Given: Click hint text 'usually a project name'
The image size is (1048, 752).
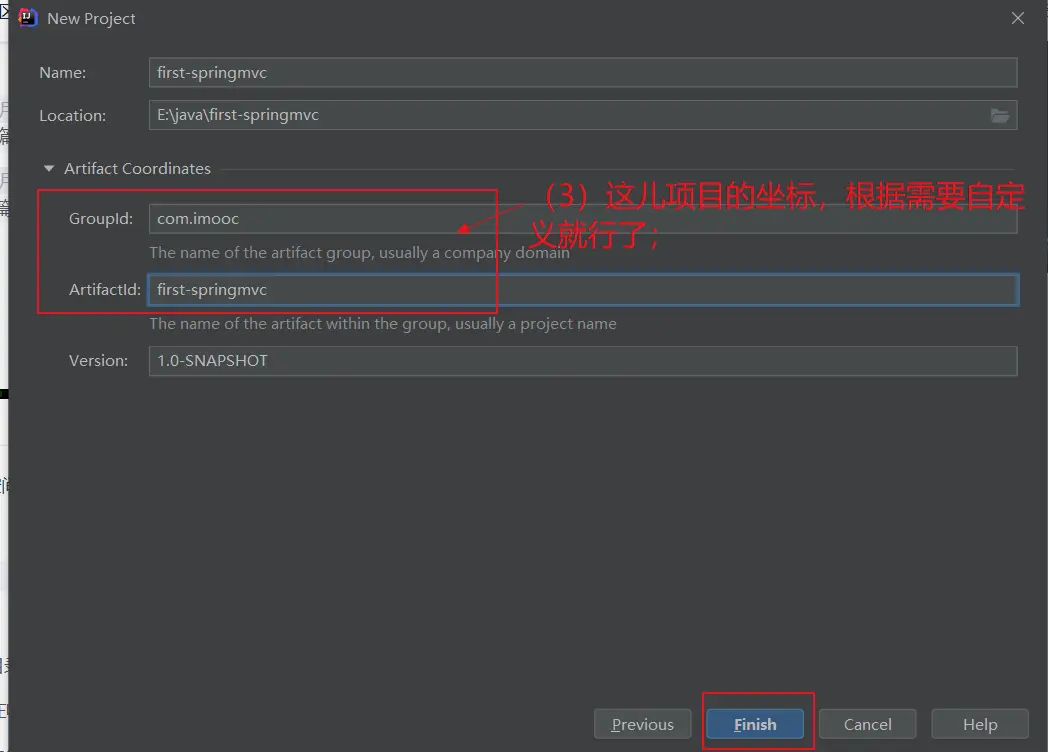Looking at the screenshot, I should click(x=535, y=324).
